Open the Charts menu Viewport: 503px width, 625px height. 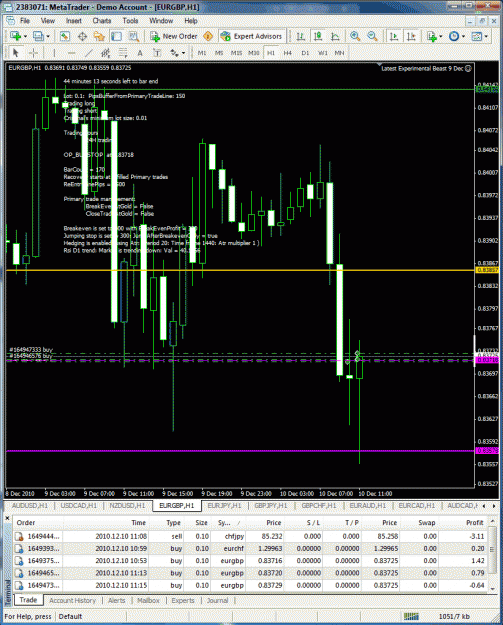pyautogui.click(x=102, y=21)
